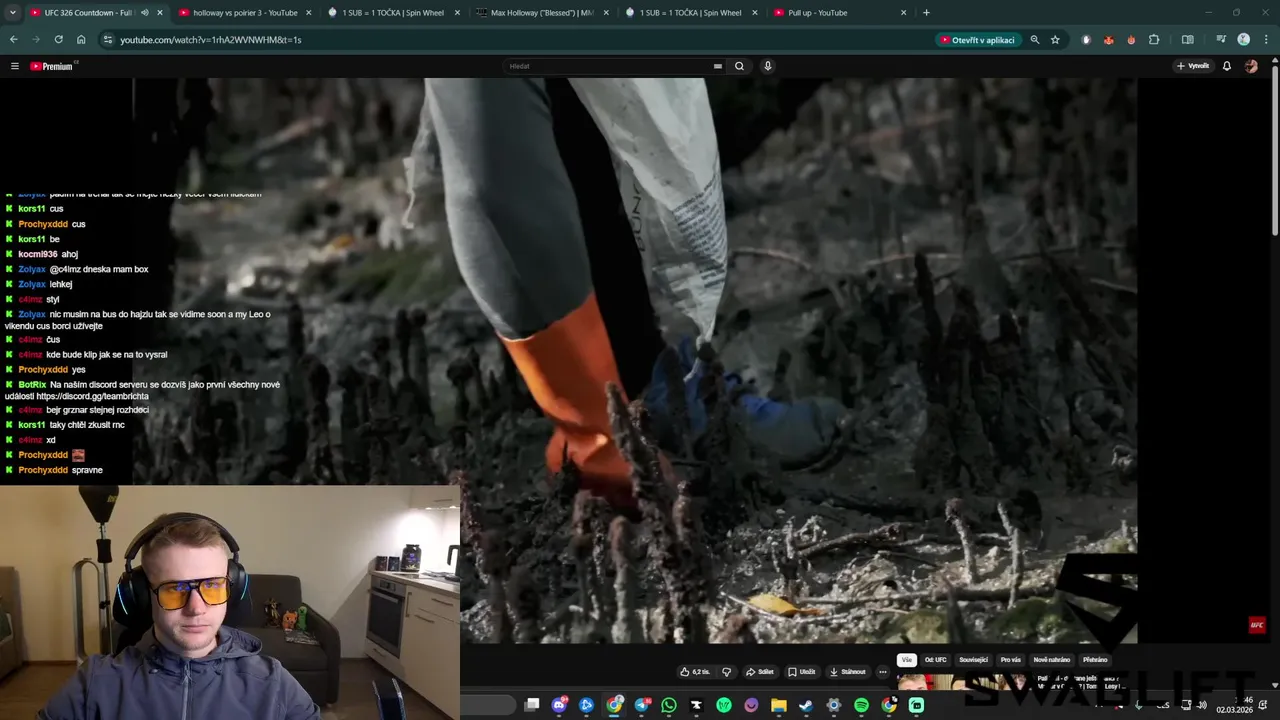Viewport: 1280px width, 720px height.
Task: Open the reading mode side panel
Action: tap(1188, 40)
